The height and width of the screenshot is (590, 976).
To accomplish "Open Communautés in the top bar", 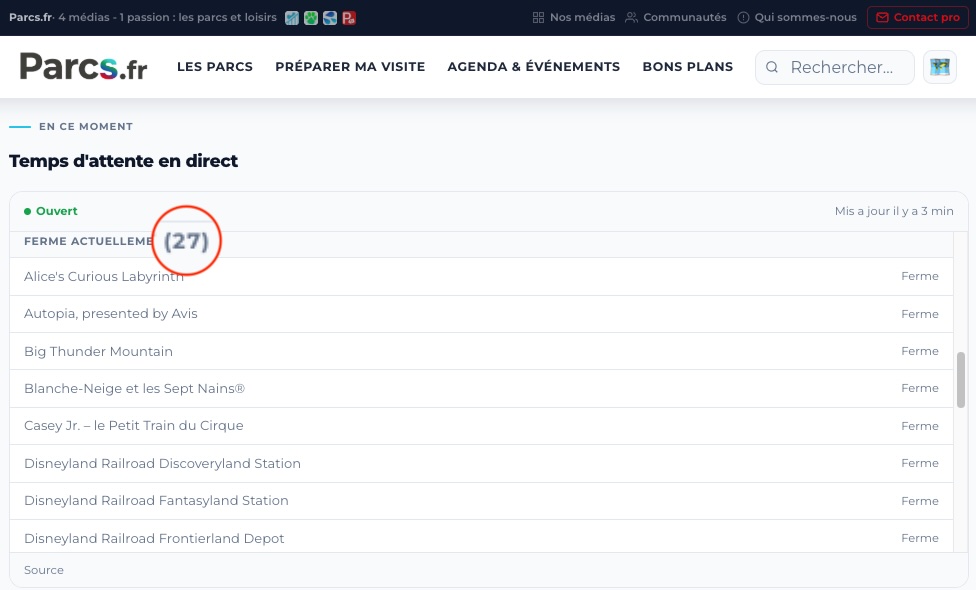I will tap(675, 17).
